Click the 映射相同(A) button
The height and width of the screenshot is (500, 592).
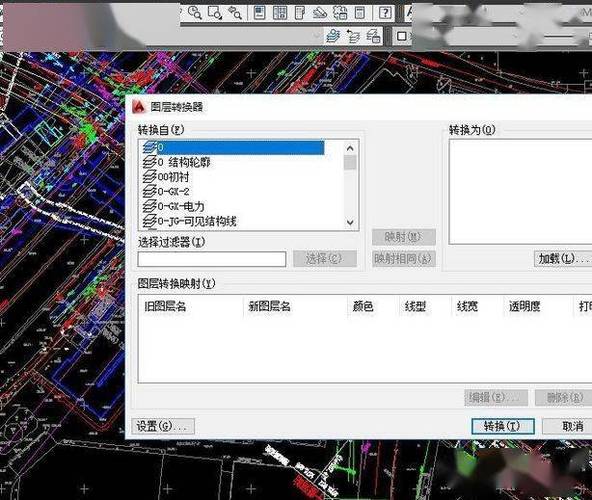(x=404, y=259)
